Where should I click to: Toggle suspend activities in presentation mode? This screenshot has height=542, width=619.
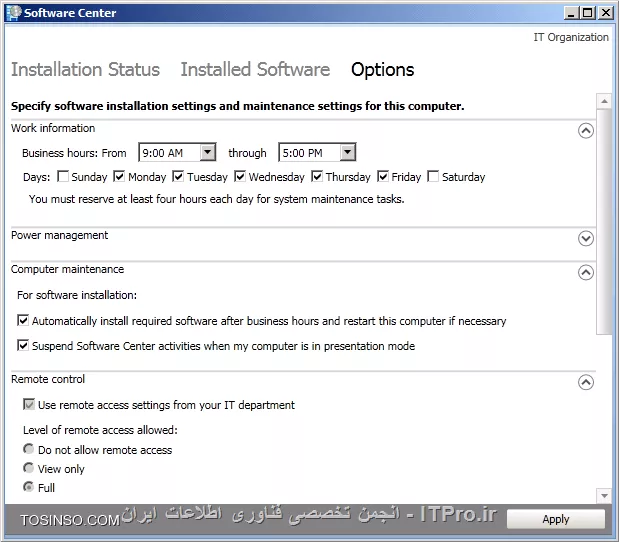pyautogui.click(x=23, y=345)
